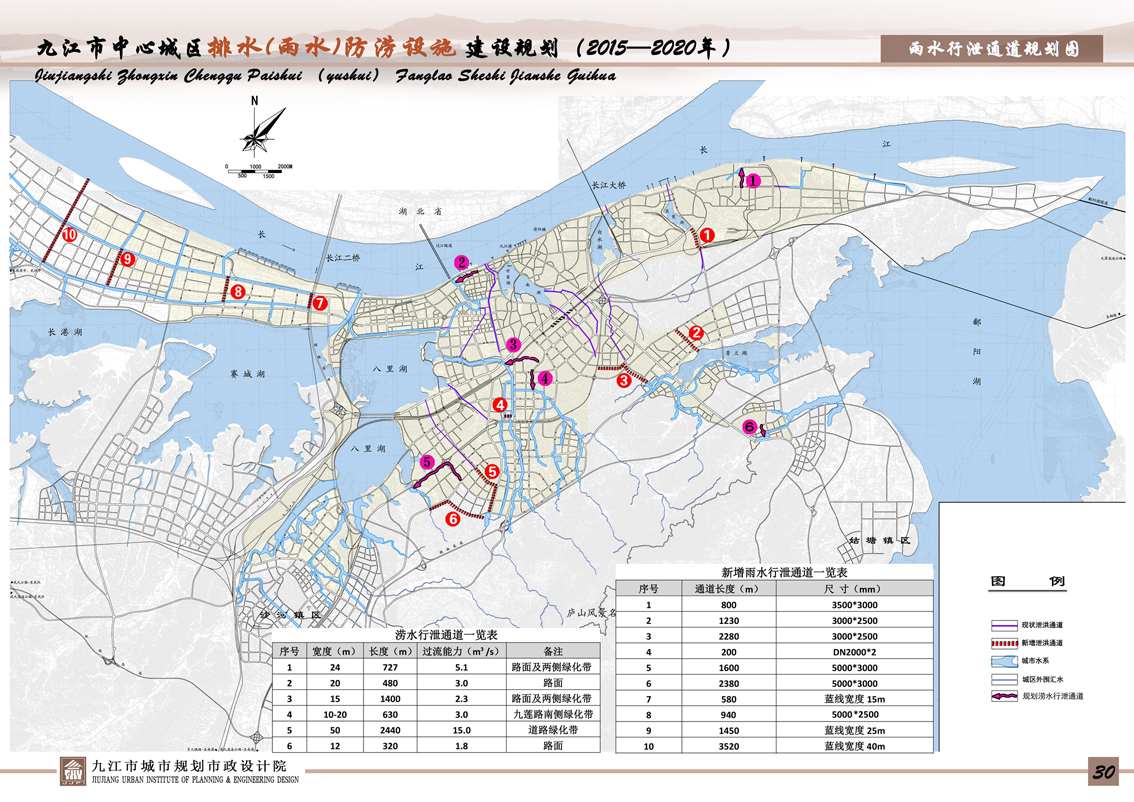The image size is (1134, 802).
Task: Click the 雨水行泄通道规划图 title tab
Action: [992, 49]
